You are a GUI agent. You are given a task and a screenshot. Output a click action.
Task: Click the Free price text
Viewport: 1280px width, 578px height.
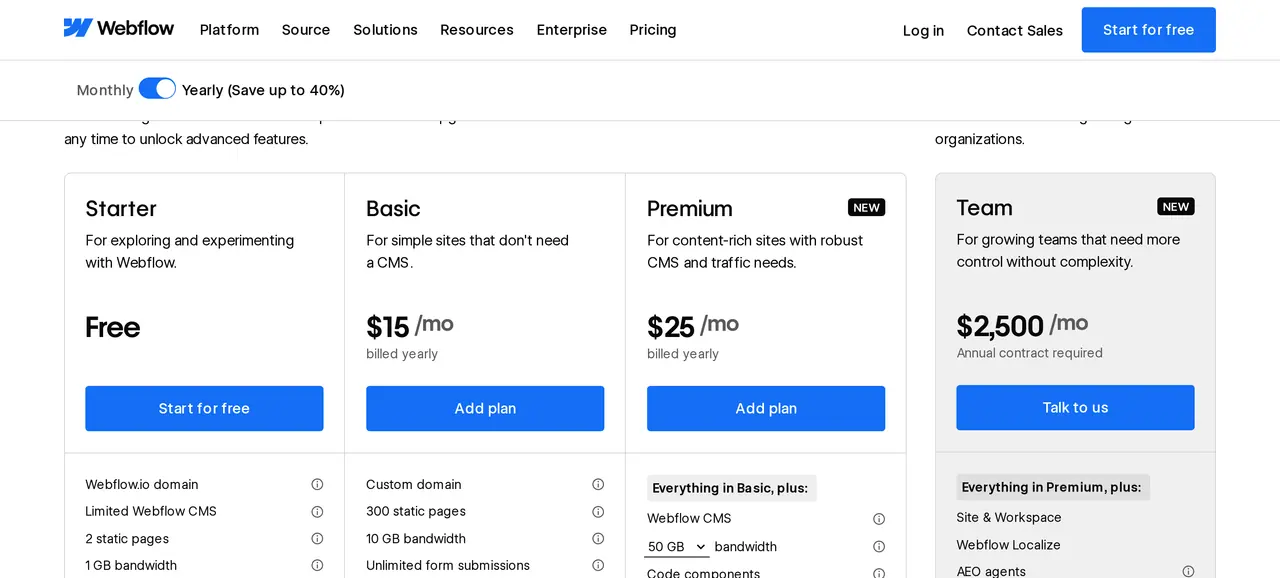point(113,327)
